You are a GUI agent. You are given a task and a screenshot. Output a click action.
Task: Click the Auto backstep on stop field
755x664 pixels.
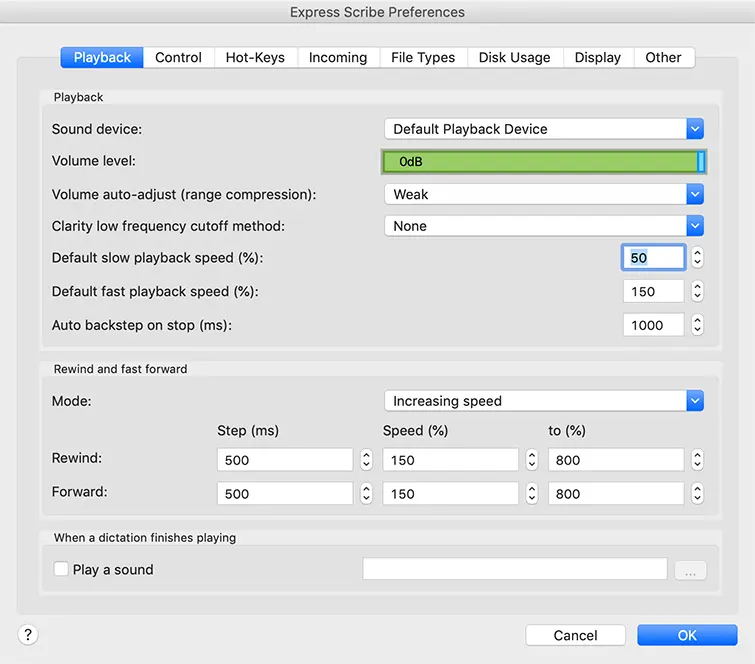(653, 325)
